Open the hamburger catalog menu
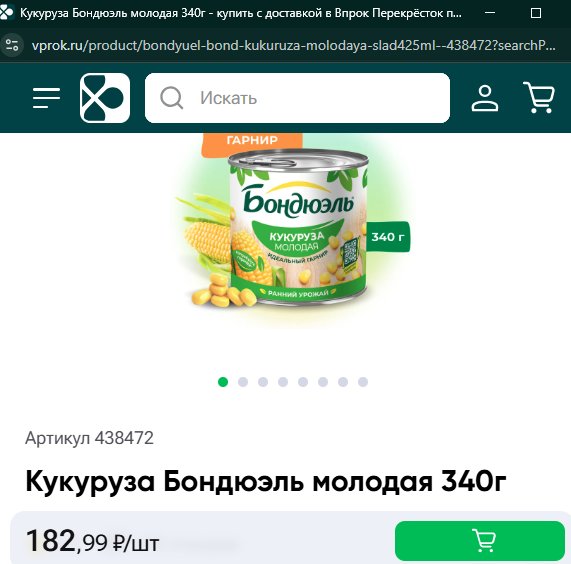Screen dimensions: 571x564 tap(46, 98)
